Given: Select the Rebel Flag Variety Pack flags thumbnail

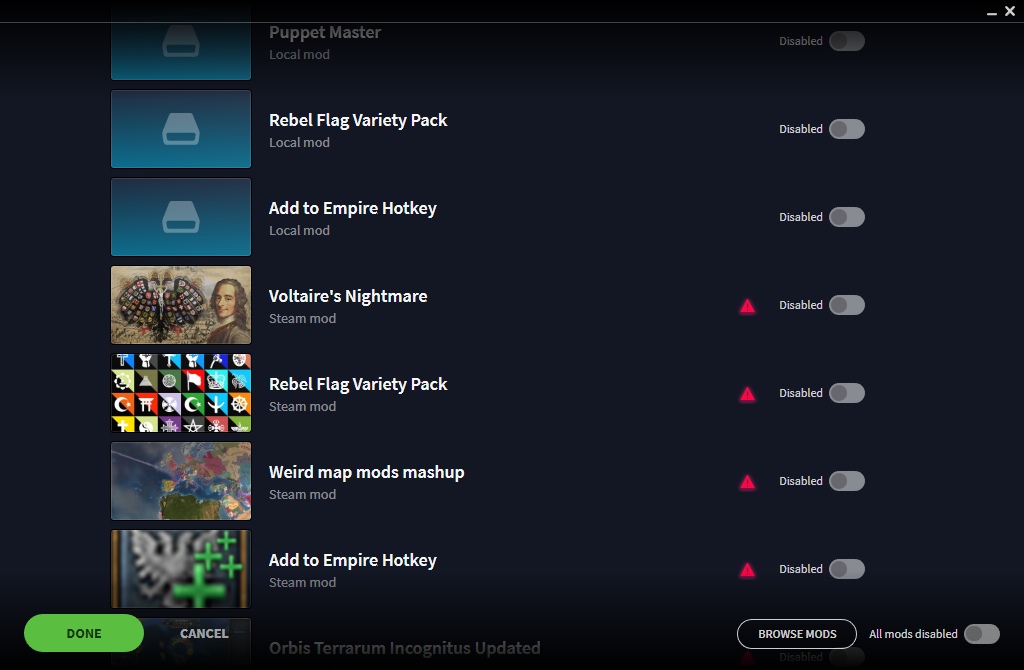Looking at the screenshot, I should click(181, 393).
